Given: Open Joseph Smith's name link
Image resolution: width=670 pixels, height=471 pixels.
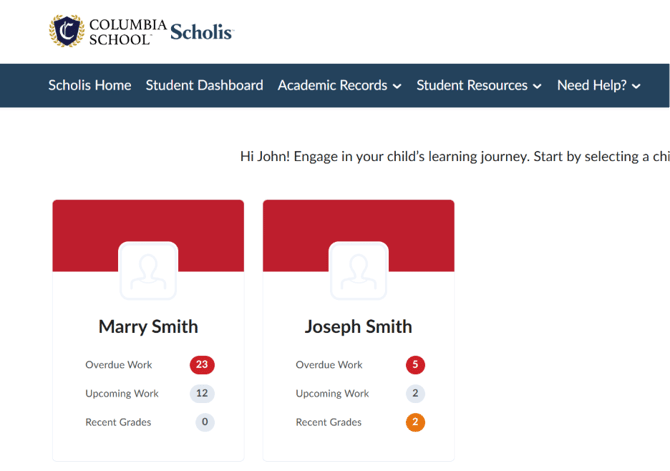Looking at the screenshot, I should point(359,327).
